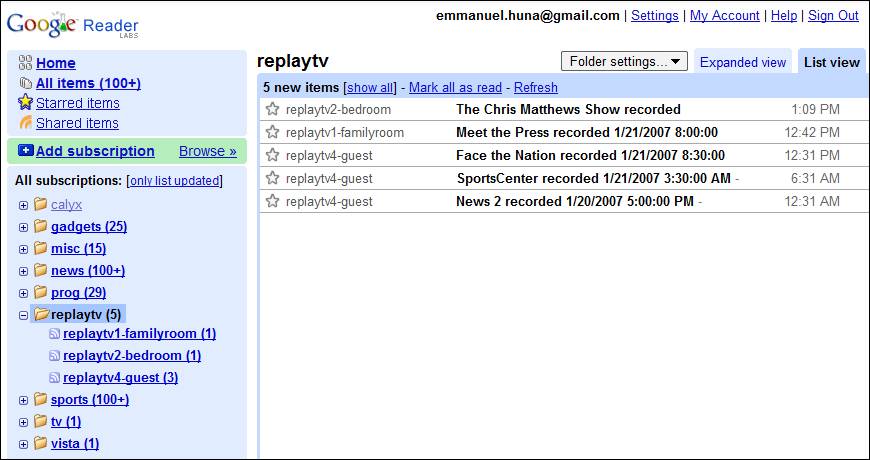Expand the prog folder
The height and width of the screenshot is (460, 870).
point(23,293)
